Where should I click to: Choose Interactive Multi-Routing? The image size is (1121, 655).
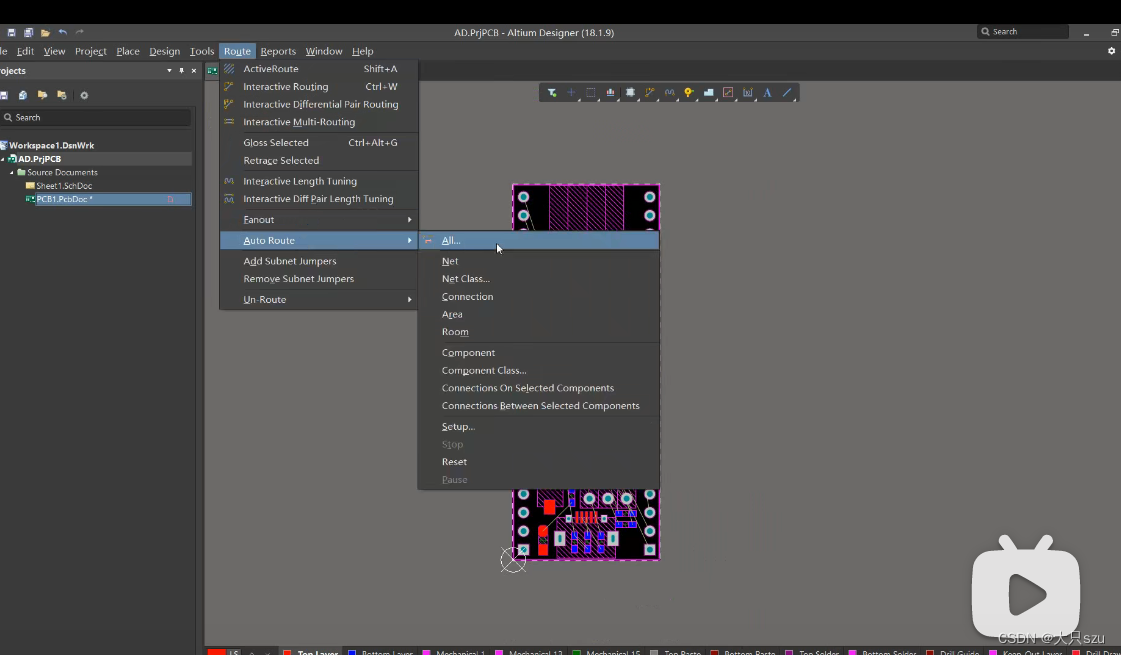(x=319, y=122)
